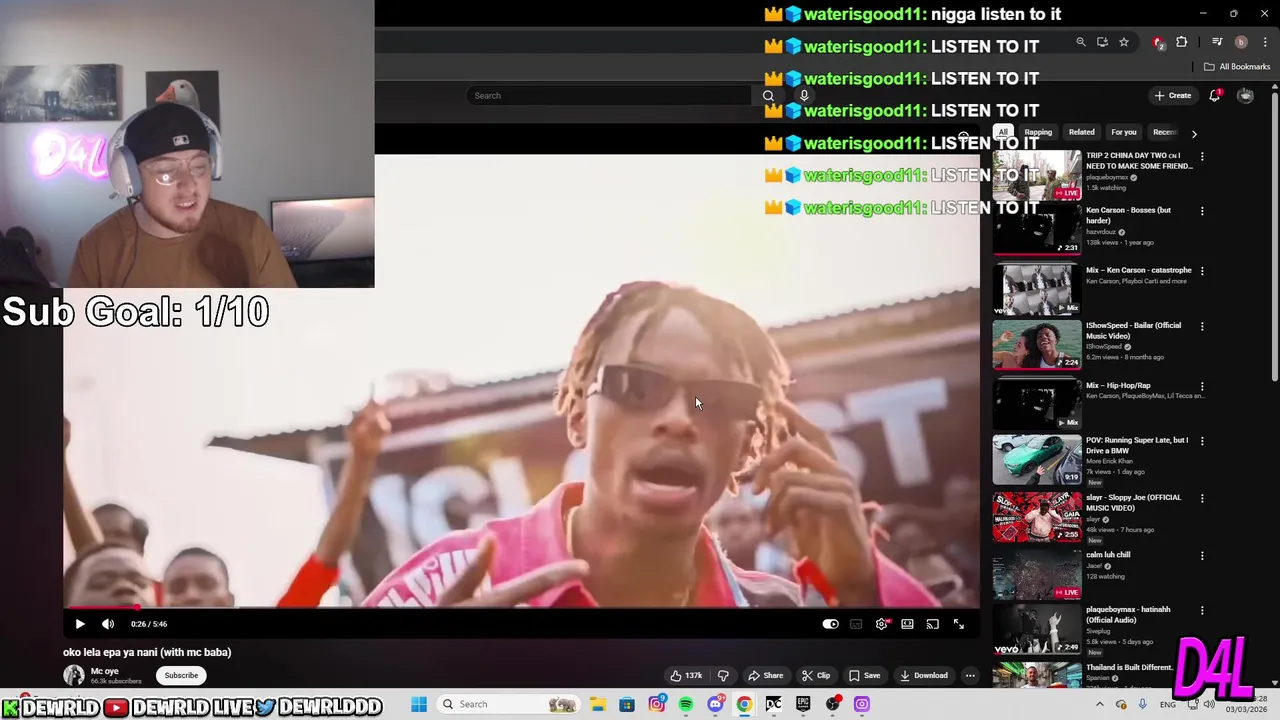Image resolution: width=1280 pixels, height=720 pixels.
Task: Save the video to a playlist
Action: 864,675
